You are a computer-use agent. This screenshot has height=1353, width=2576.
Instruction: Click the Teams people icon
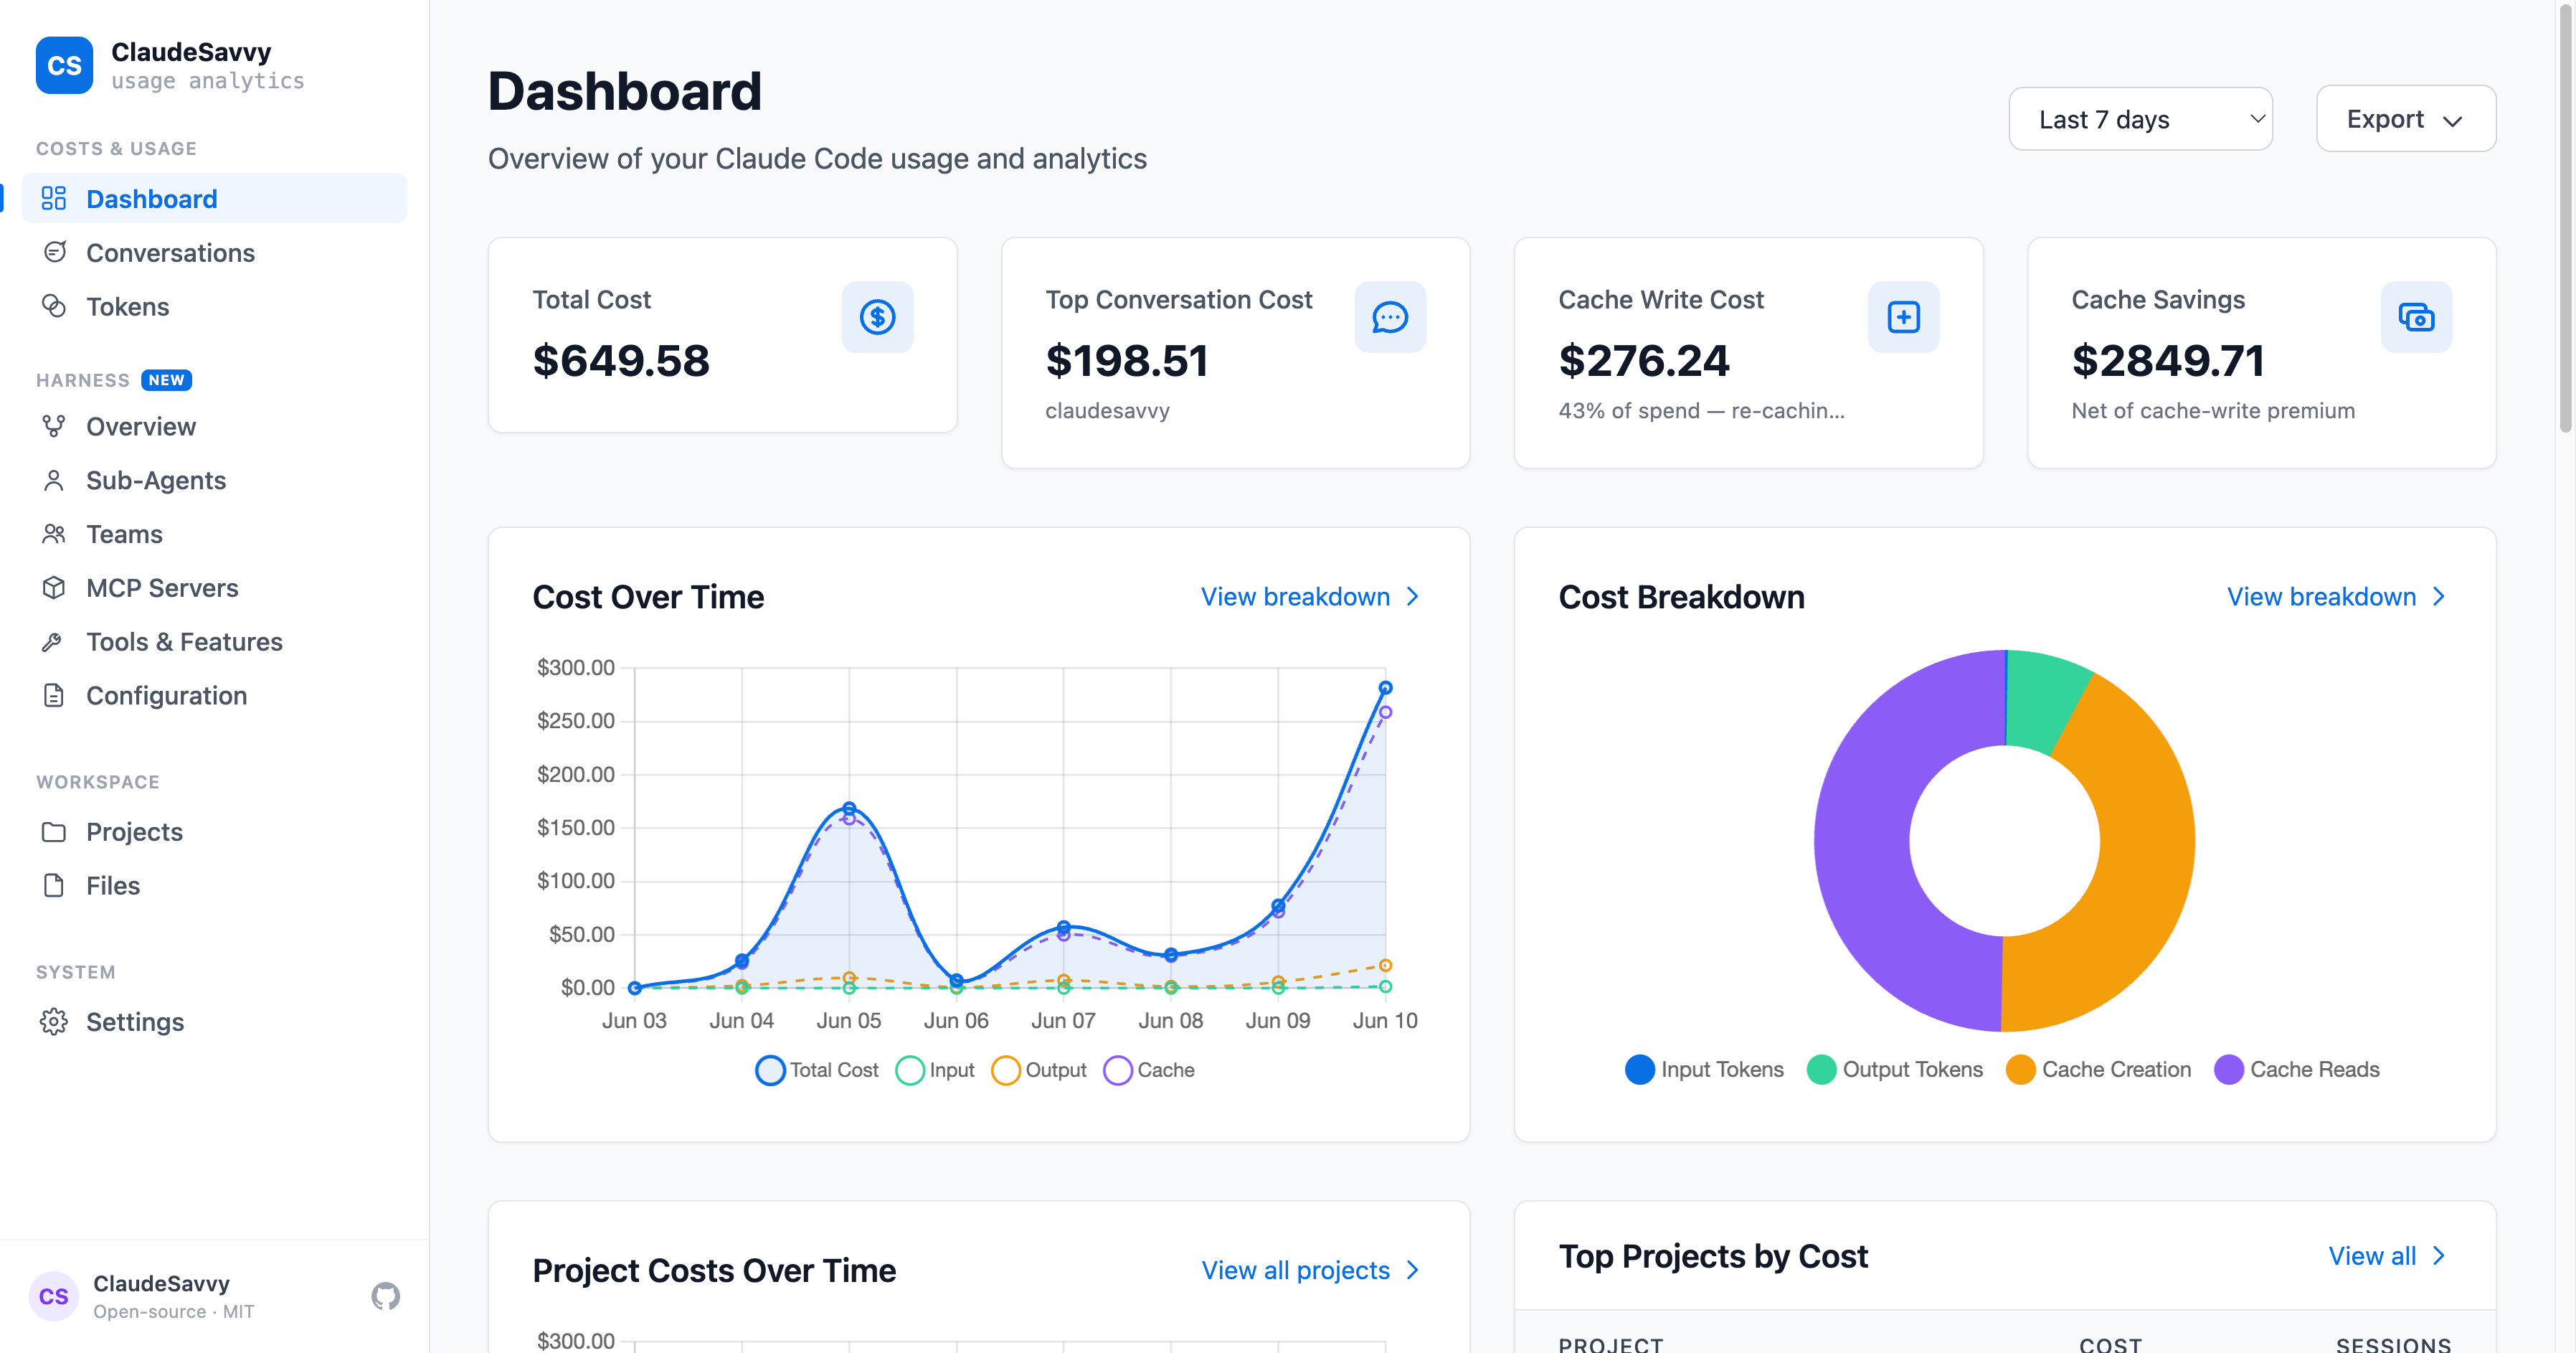coord(54,534)
